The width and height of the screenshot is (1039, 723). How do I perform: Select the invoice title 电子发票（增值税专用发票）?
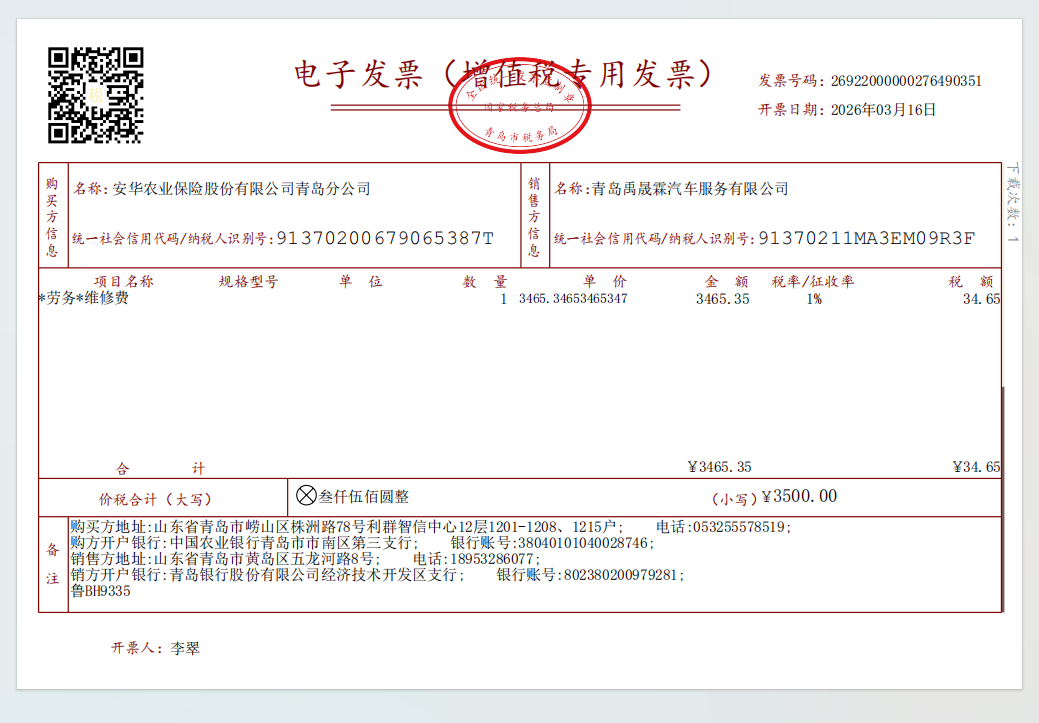tap(503, 76)
